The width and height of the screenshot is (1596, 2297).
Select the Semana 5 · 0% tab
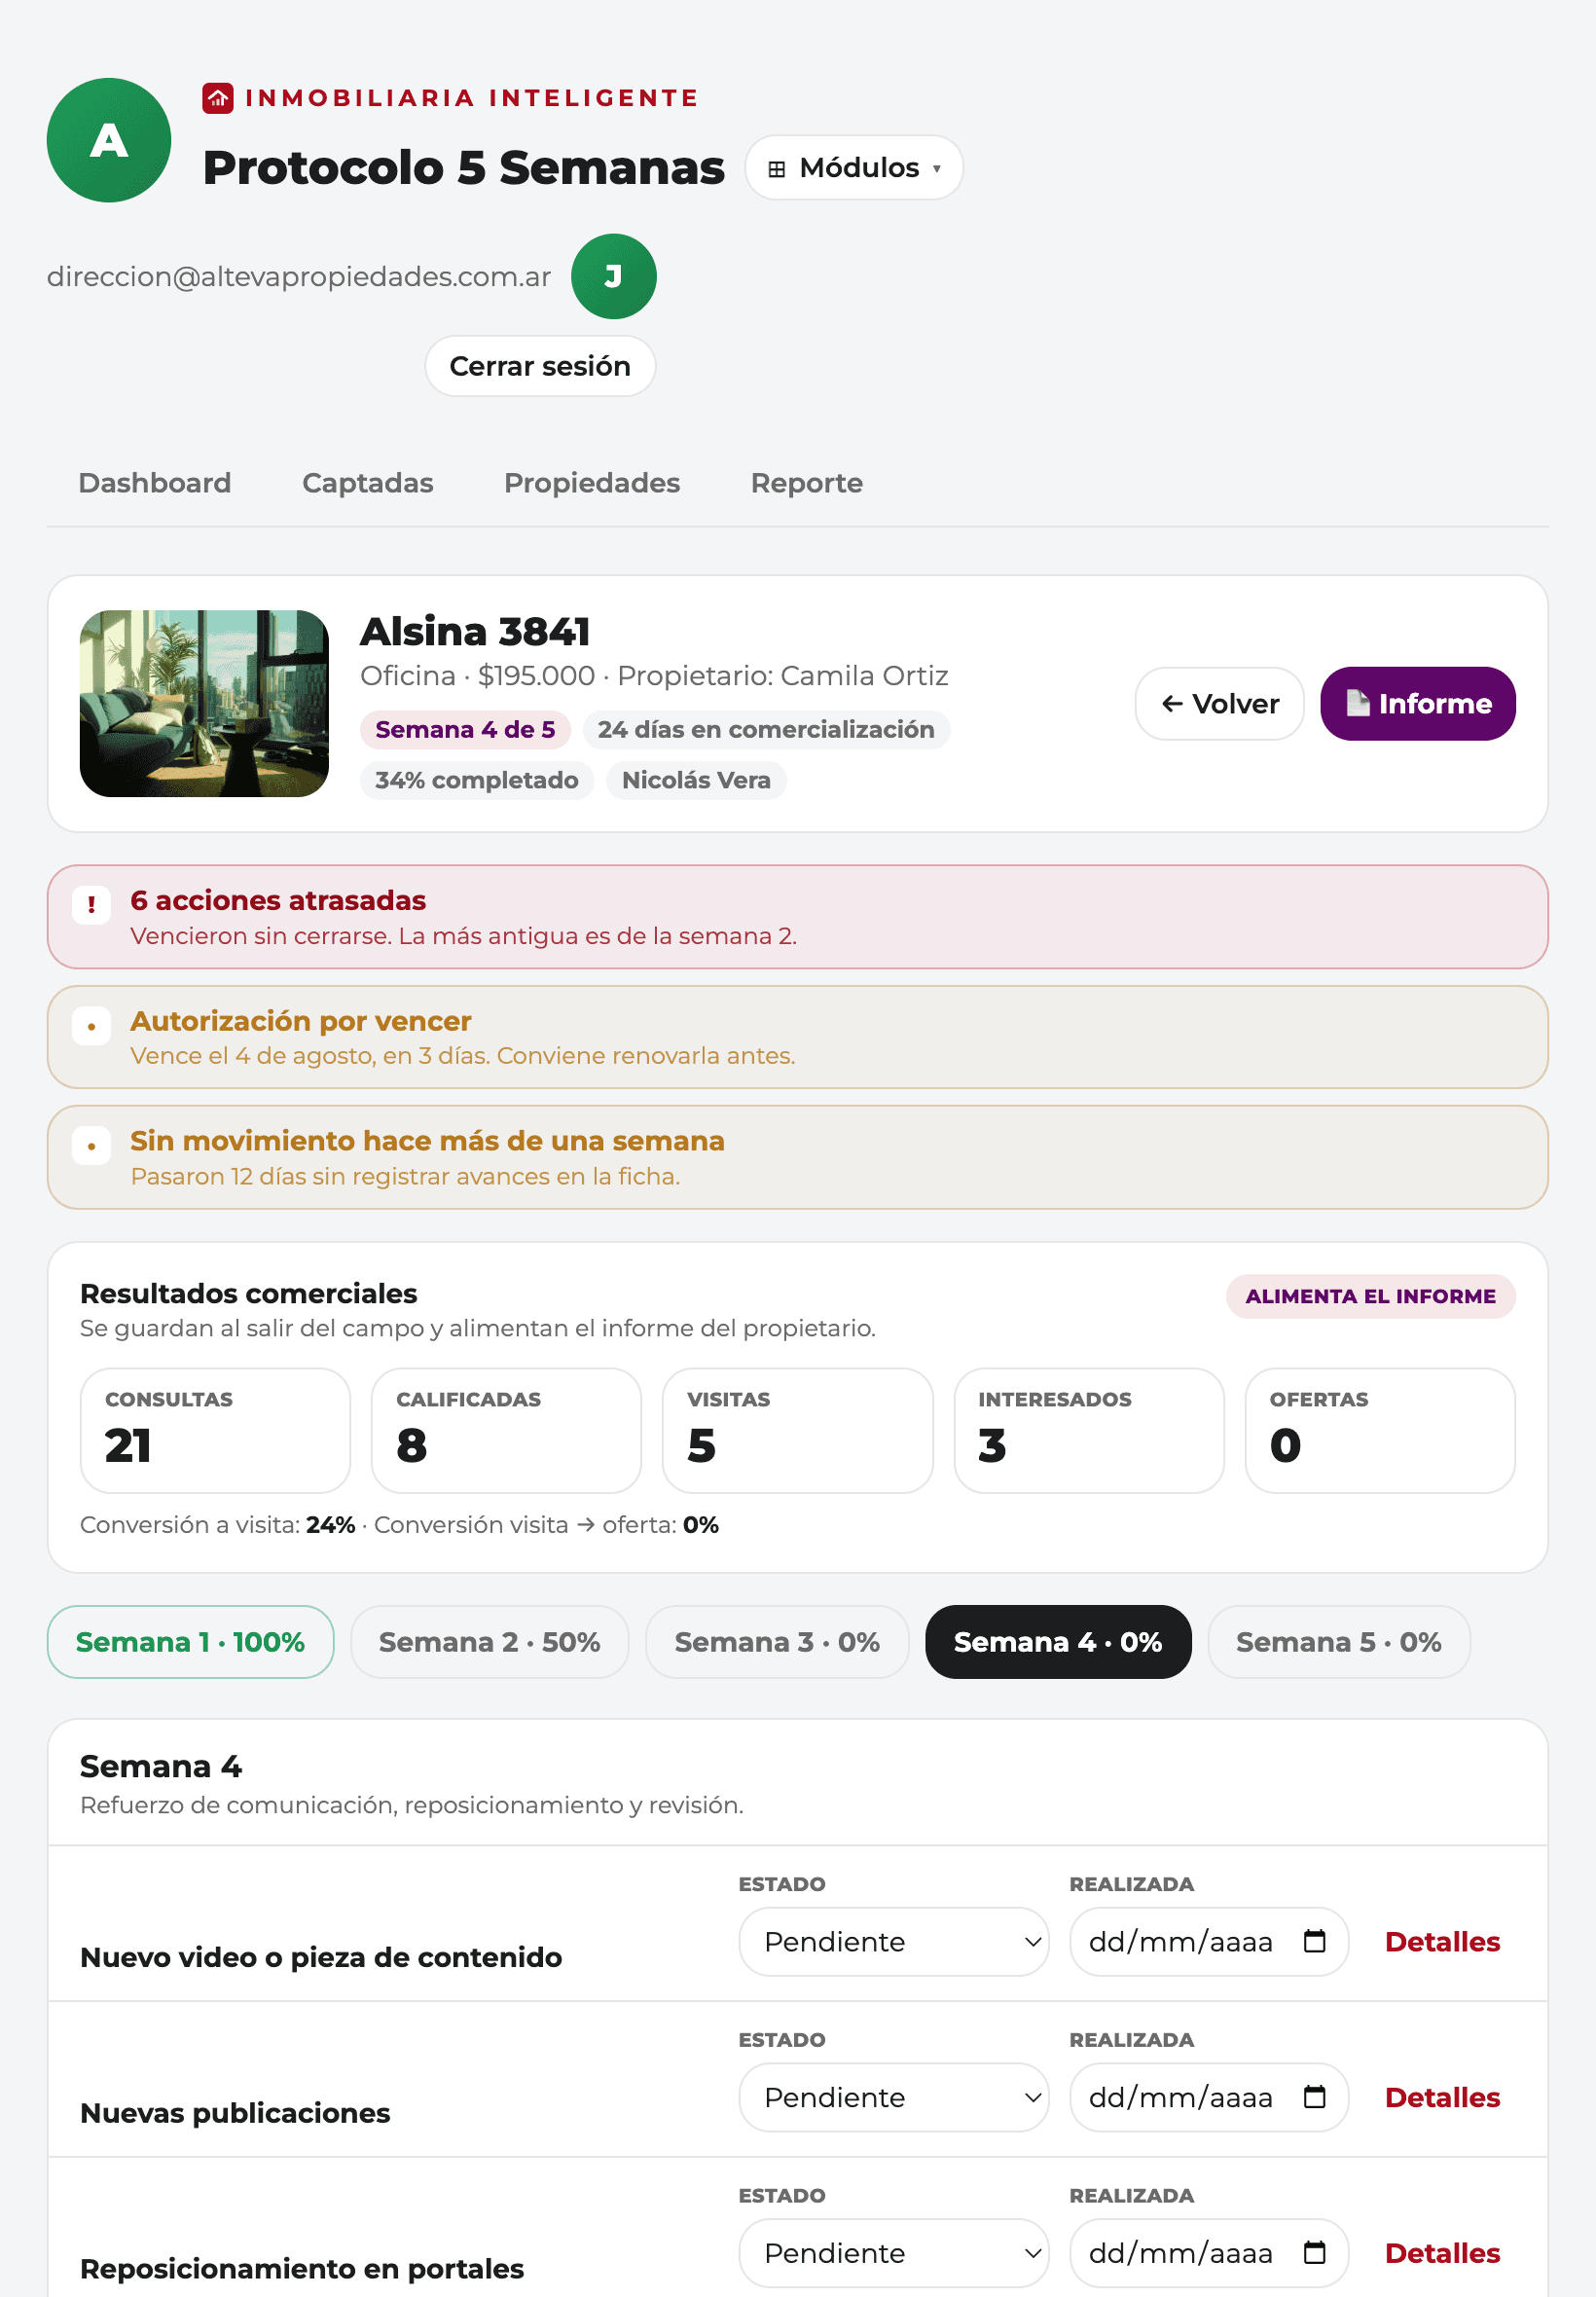click(1338, 1642)
